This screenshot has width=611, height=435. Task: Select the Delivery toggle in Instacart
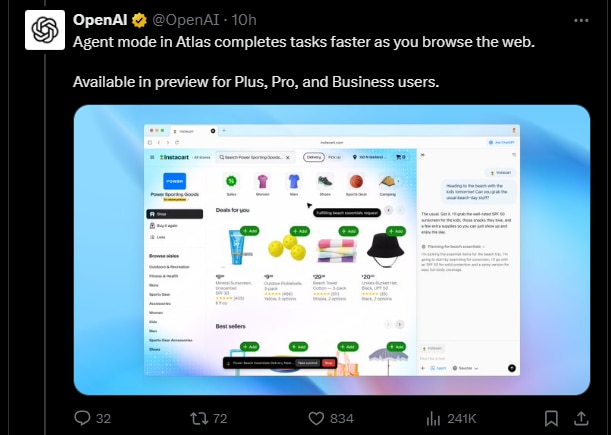(314, 157)
